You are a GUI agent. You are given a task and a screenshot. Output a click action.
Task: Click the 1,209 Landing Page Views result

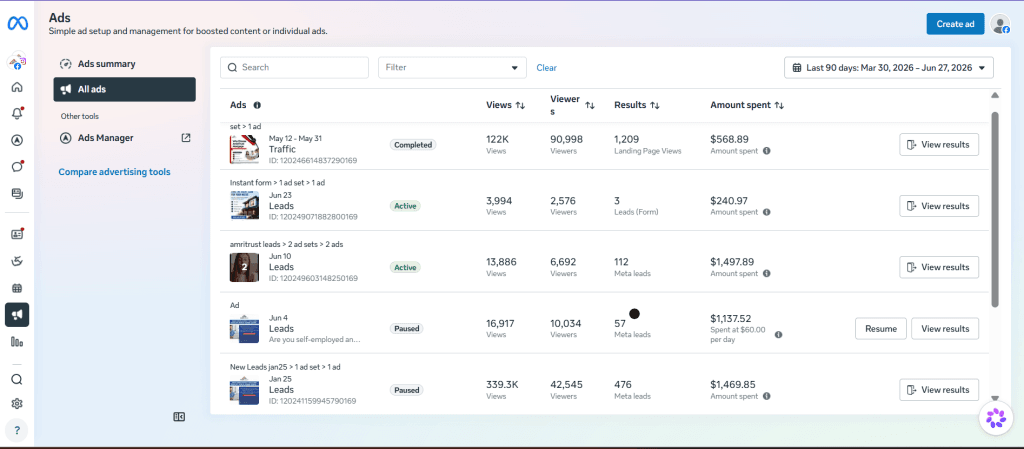pos(627,139)
